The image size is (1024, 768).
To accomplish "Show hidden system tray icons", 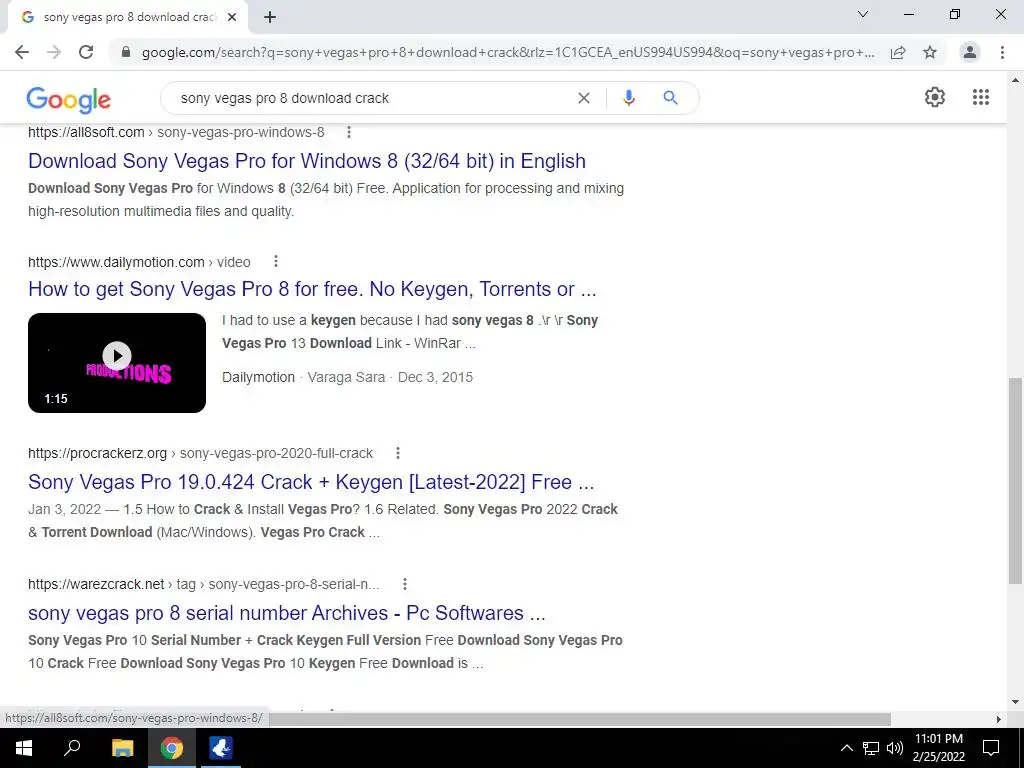I will [x=846, y=748].
